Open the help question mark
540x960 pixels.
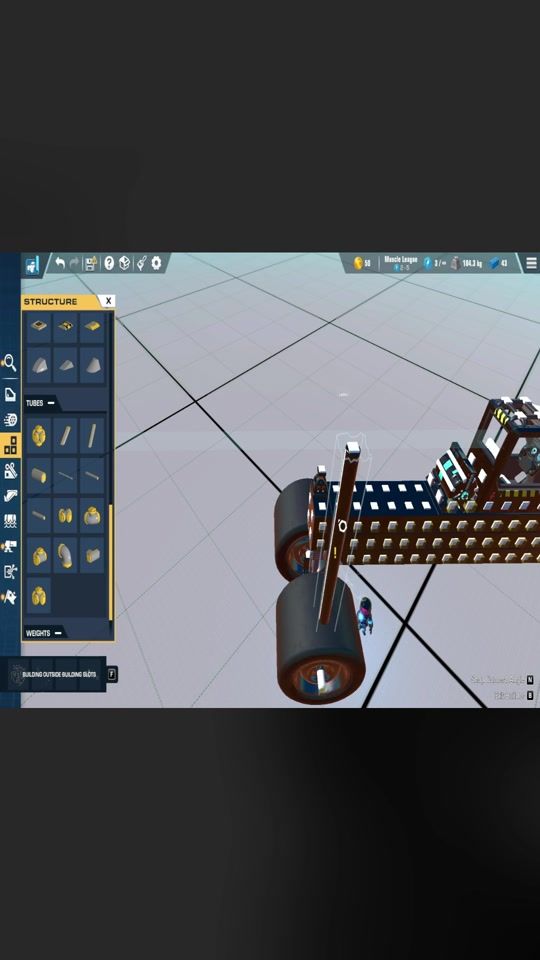point(109,263)
